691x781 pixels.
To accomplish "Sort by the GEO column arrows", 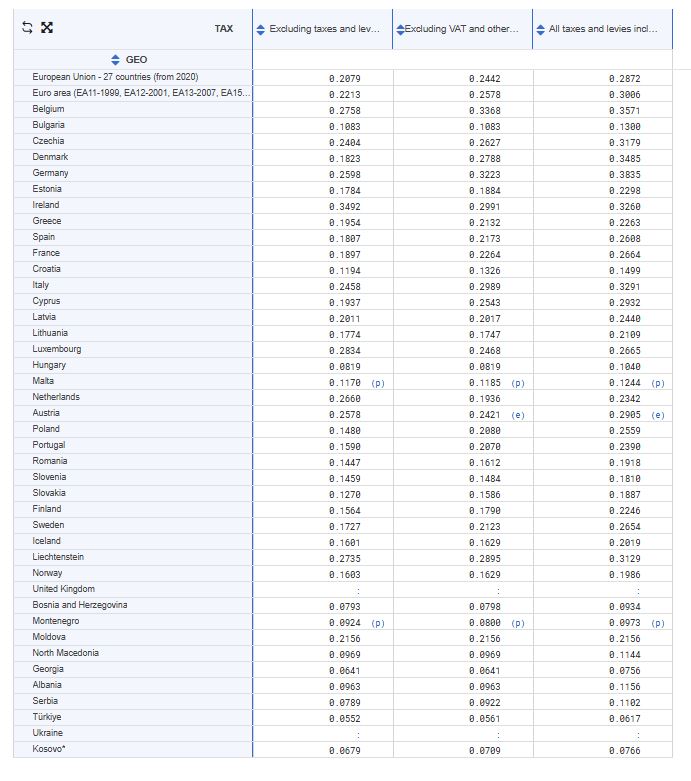I will [x=115, y=60].
